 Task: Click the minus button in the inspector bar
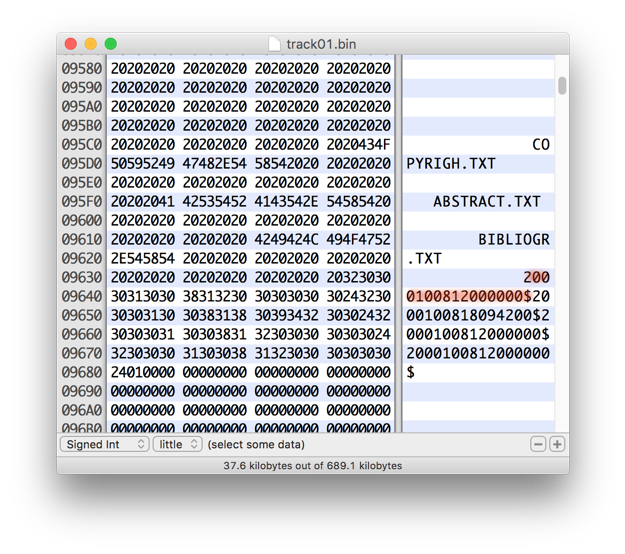[x=538, y=444]
